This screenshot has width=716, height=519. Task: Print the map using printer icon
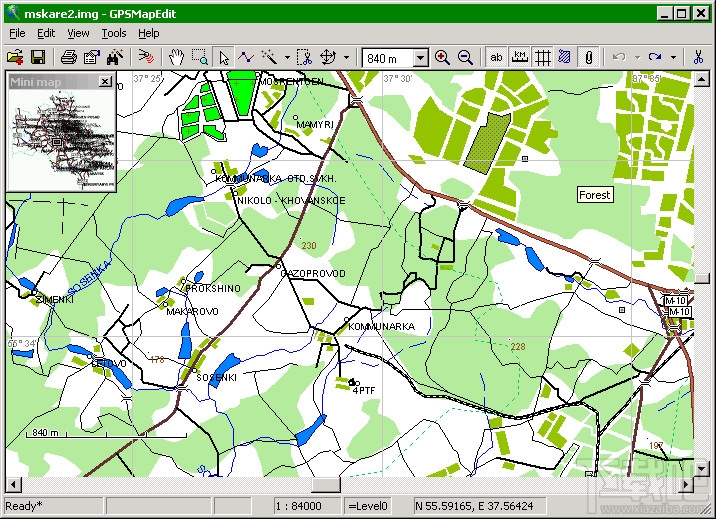(68, 58)
